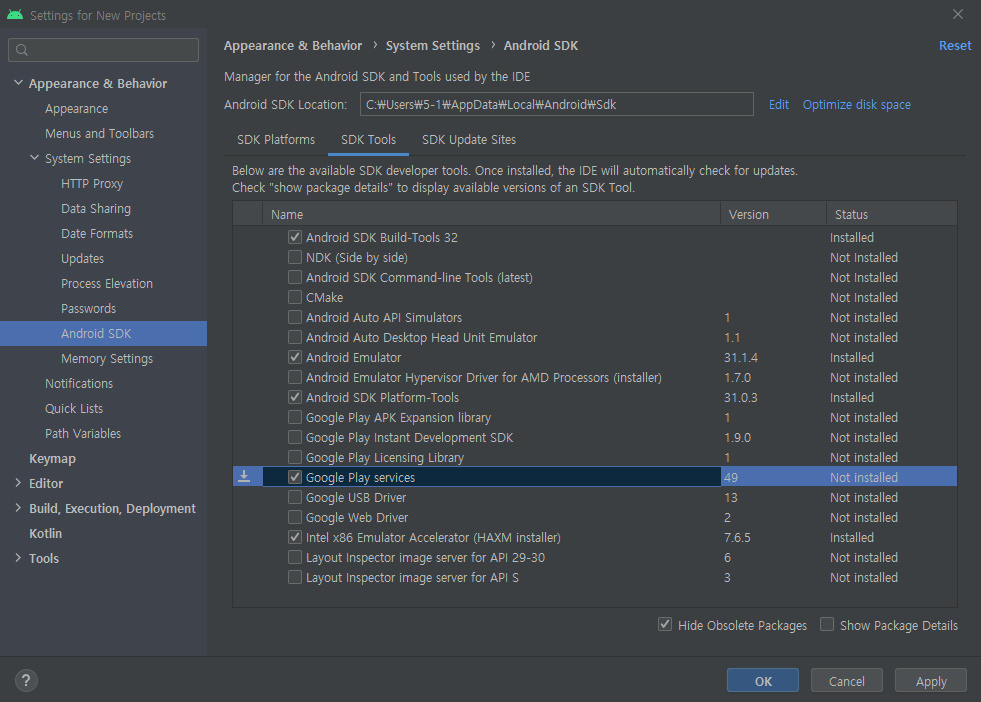The height and width of the screenshot is (702, 981).
Task: Tick the CMake checkbox
Action: pos(295,297)
